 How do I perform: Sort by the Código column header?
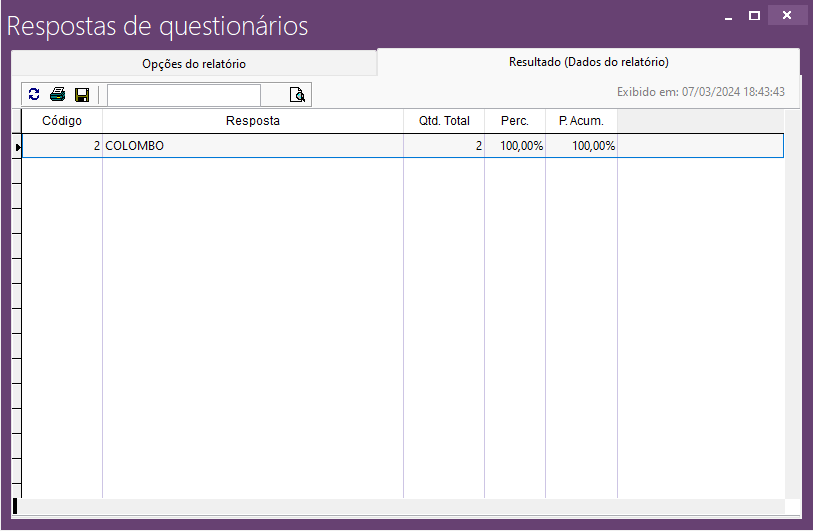62,121
